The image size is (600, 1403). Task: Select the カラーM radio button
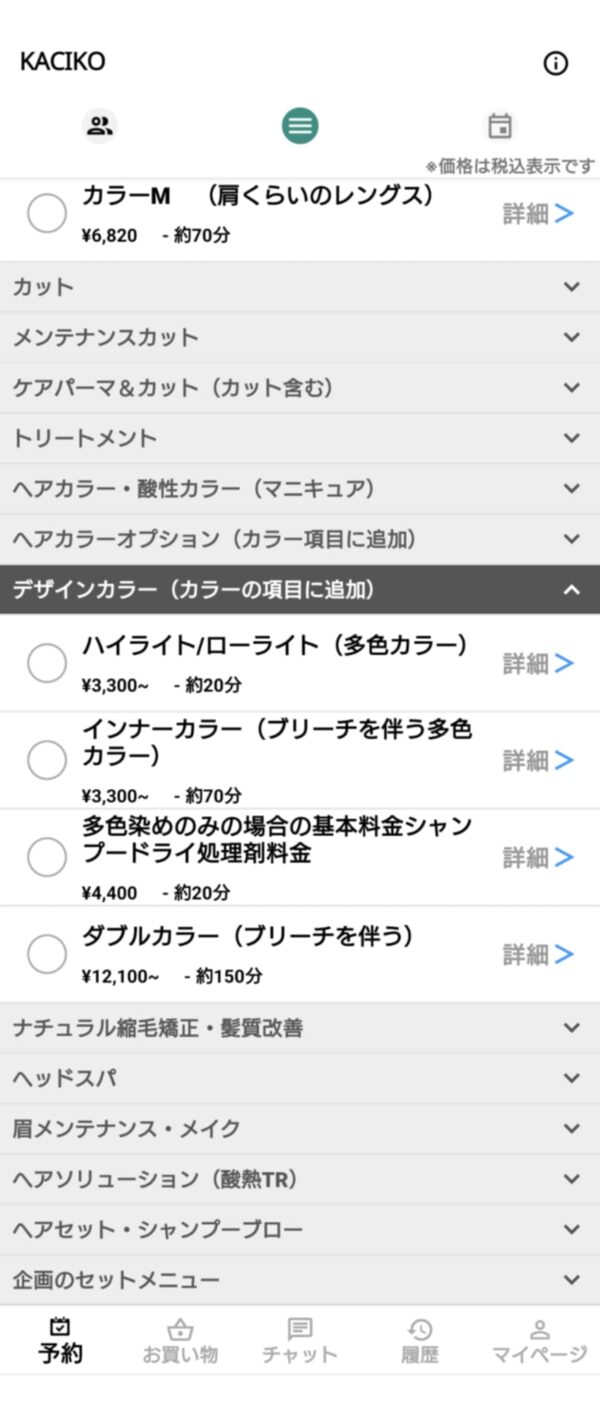coord(47,213)
